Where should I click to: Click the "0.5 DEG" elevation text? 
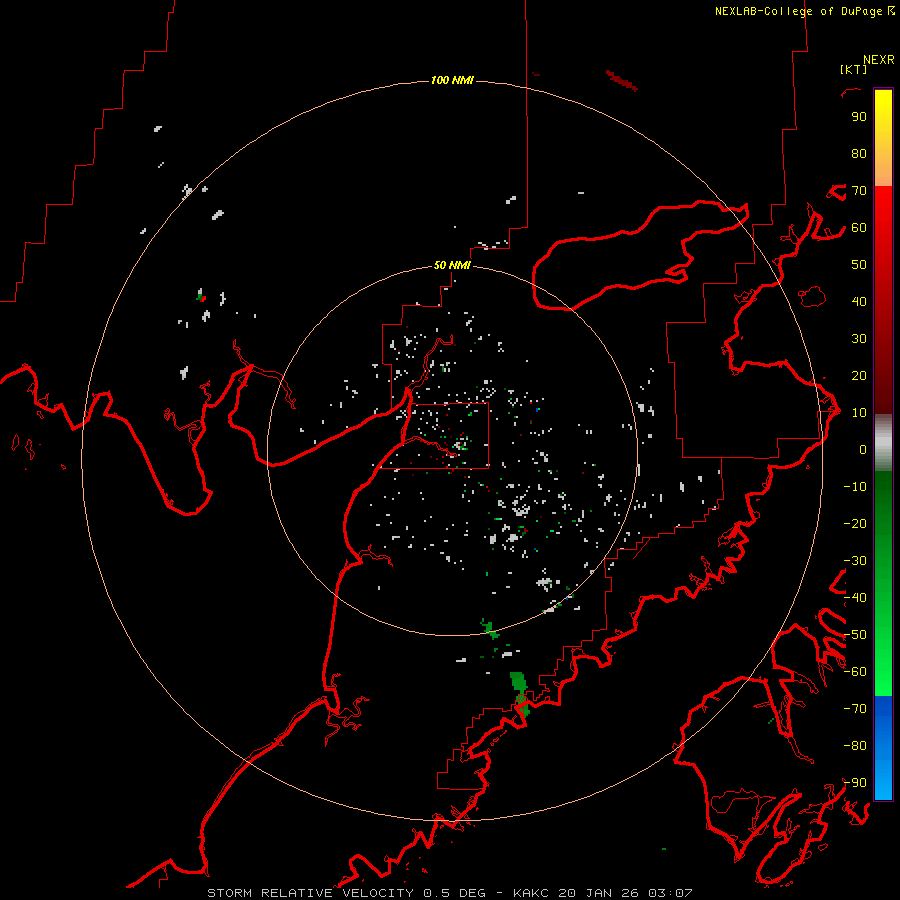click(x=455, y=893)
